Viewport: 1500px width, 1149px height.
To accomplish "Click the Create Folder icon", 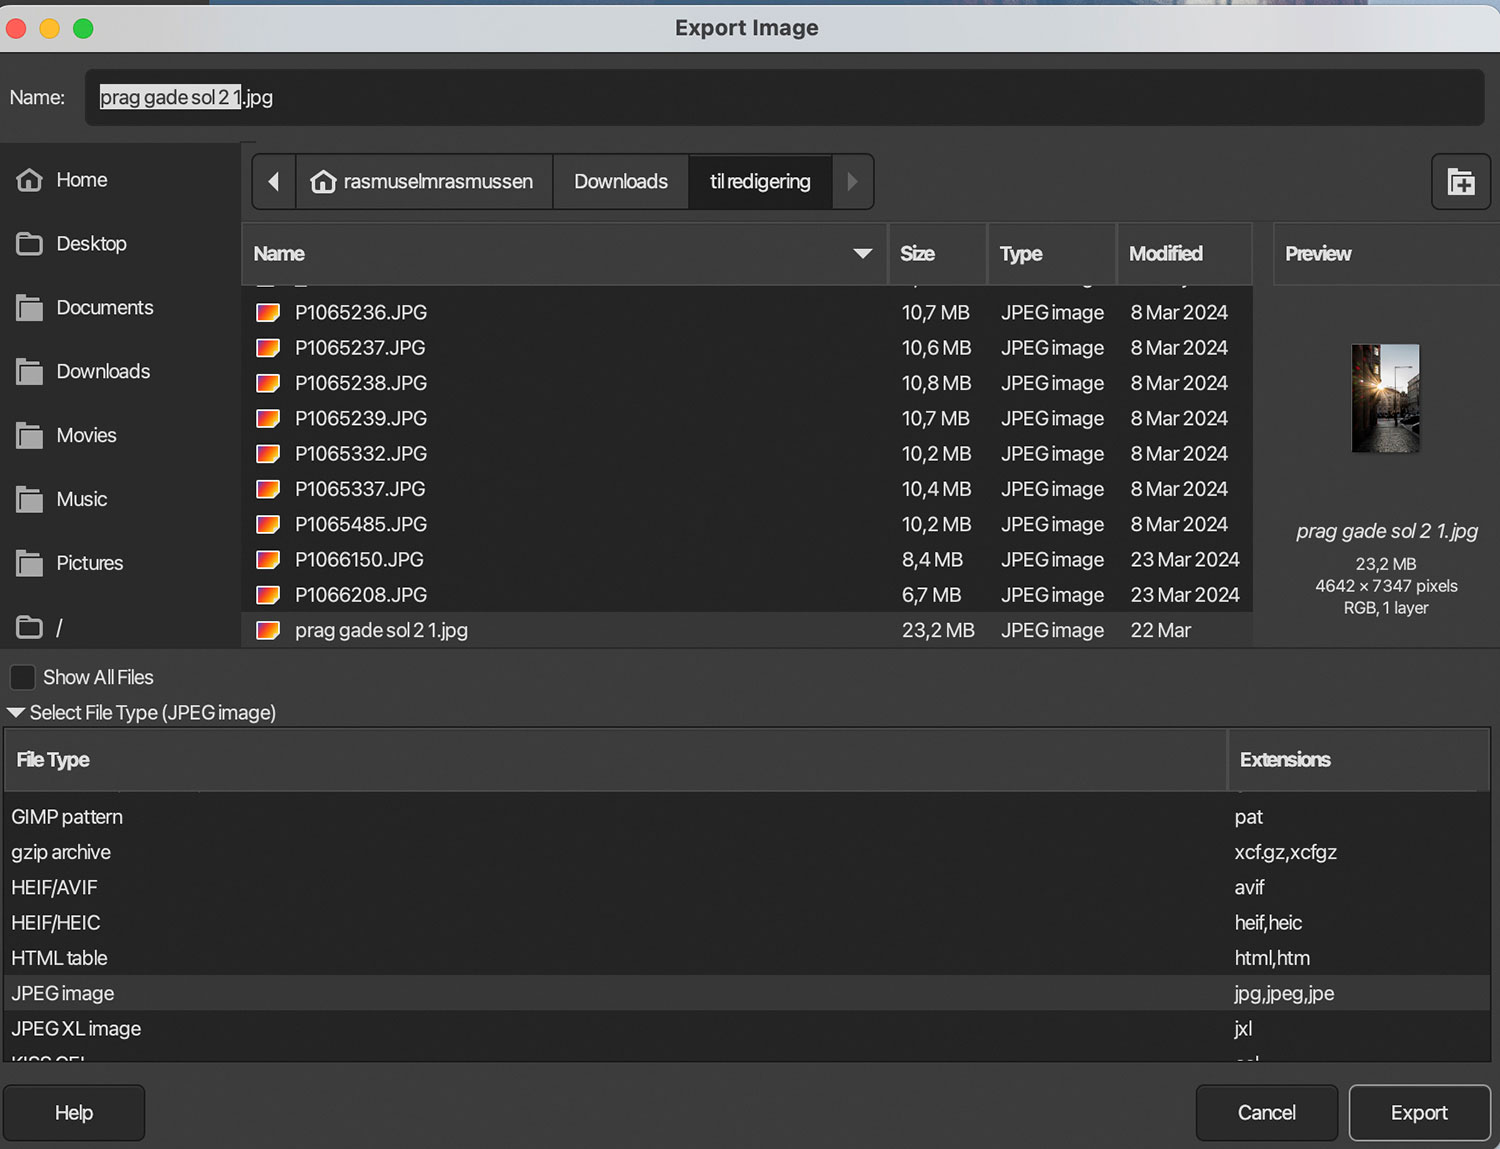I will 1460,182.
